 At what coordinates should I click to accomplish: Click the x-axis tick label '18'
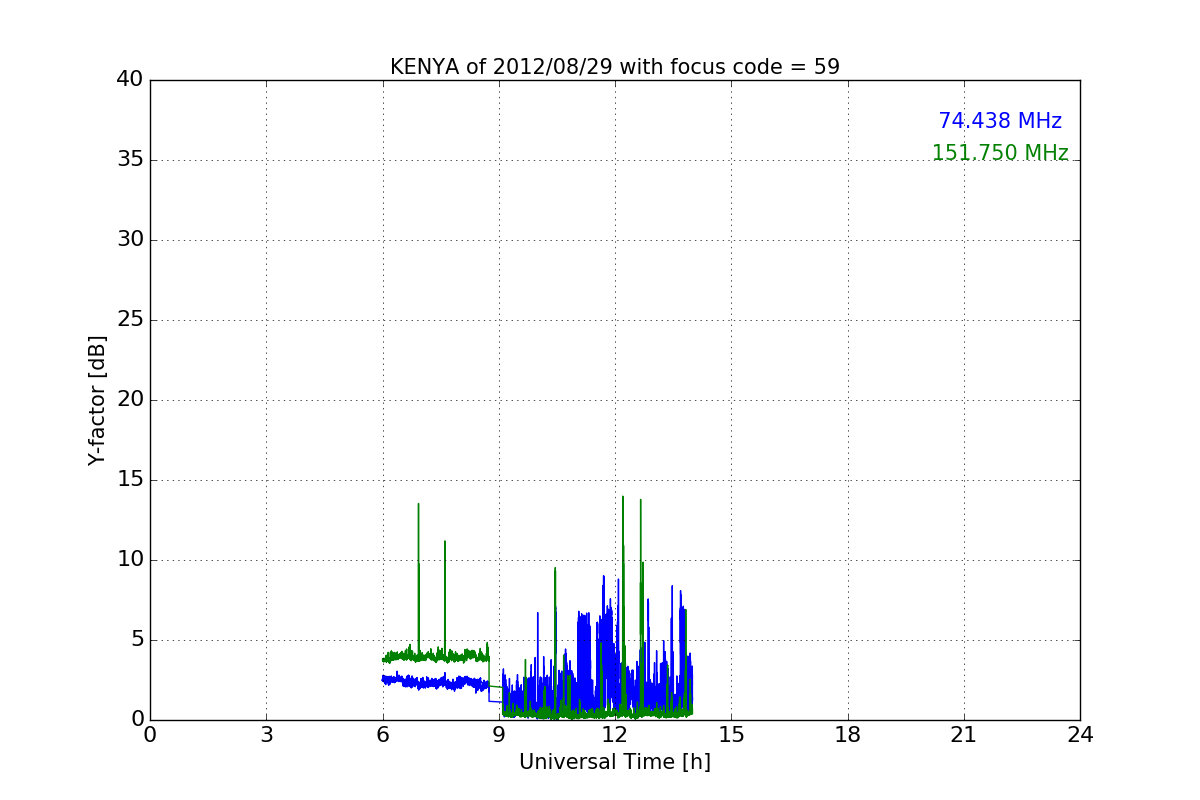pyautogui.click(x=848, y=735)
